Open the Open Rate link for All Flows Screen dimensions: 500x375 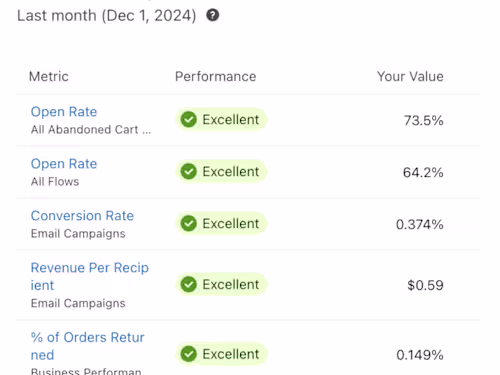[x=64, y=164]
